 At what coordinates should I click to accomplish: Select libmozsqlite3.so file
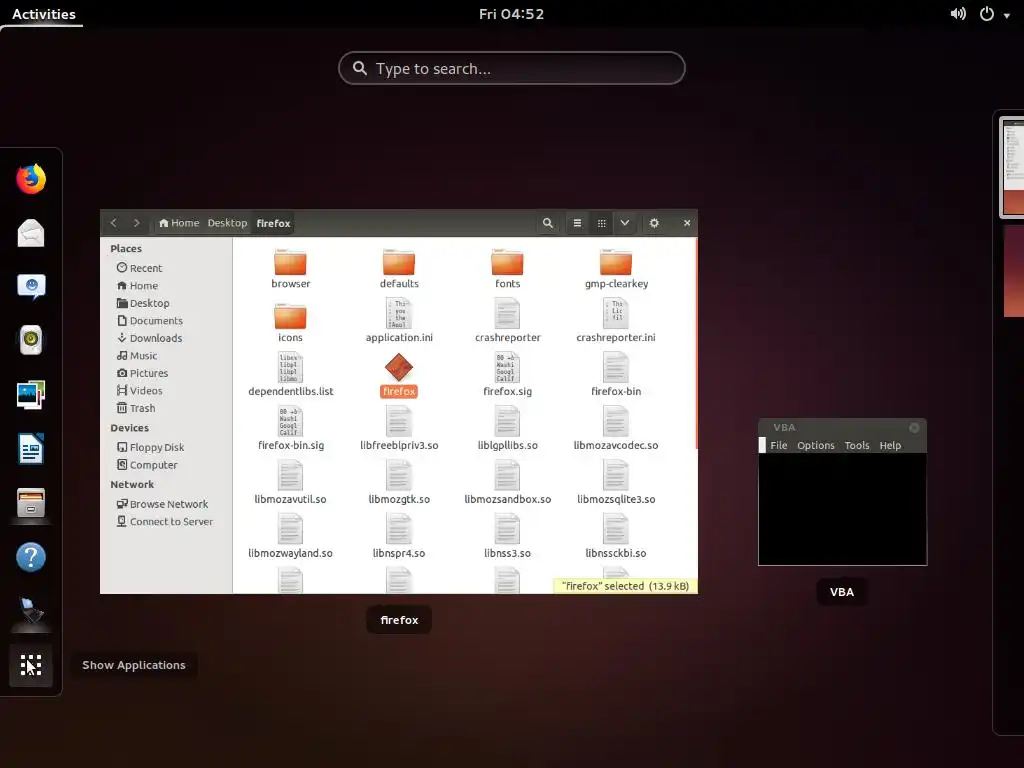click(x=616, y=483)
